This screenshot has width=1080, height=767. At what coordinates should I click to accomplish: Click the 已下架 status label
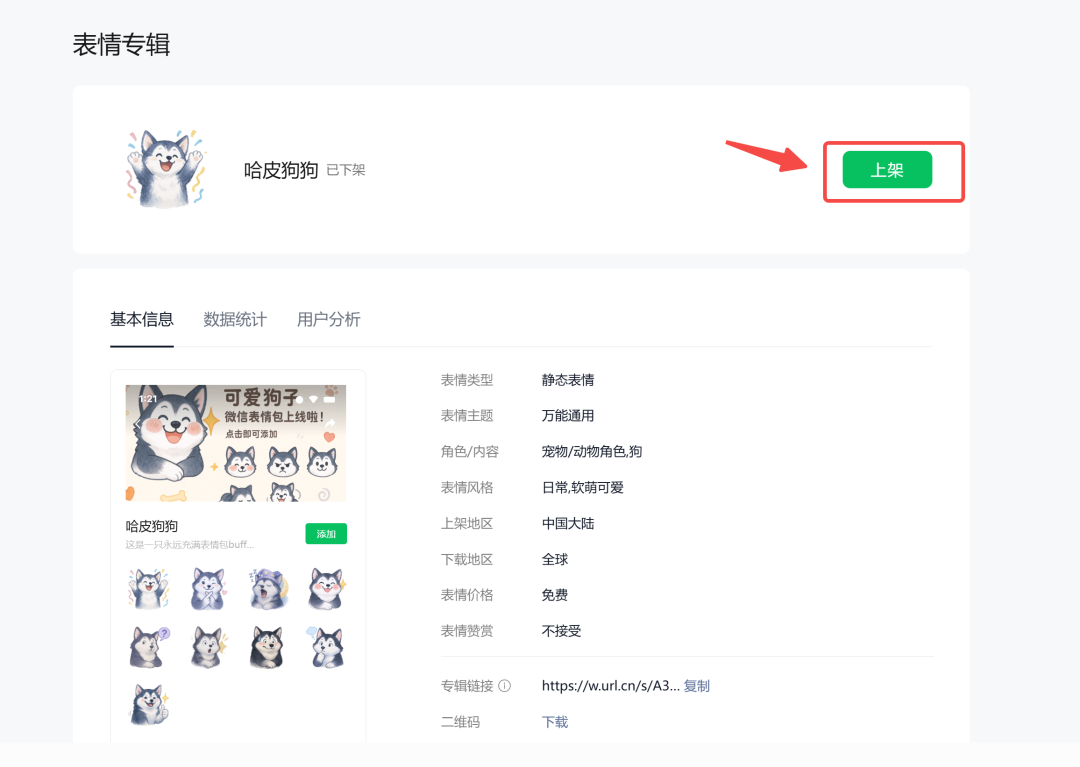point(346,170)
